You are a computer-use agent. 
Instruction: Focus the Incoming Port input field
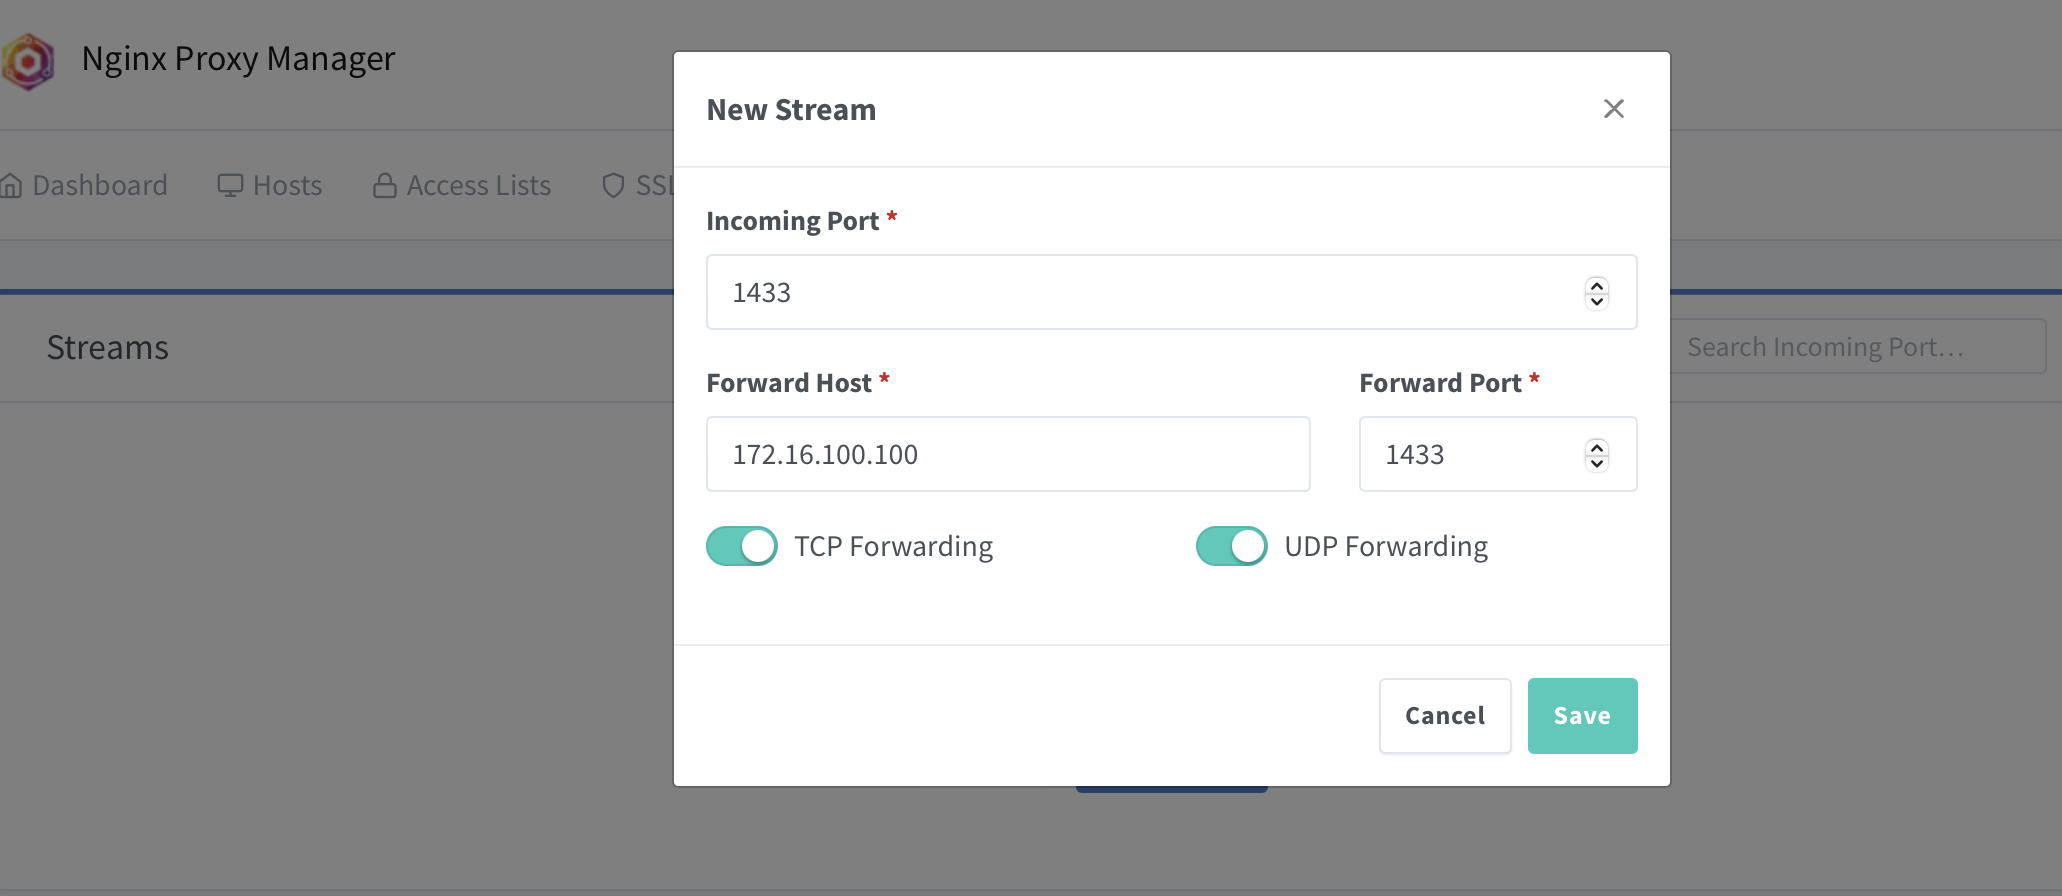1172,292
